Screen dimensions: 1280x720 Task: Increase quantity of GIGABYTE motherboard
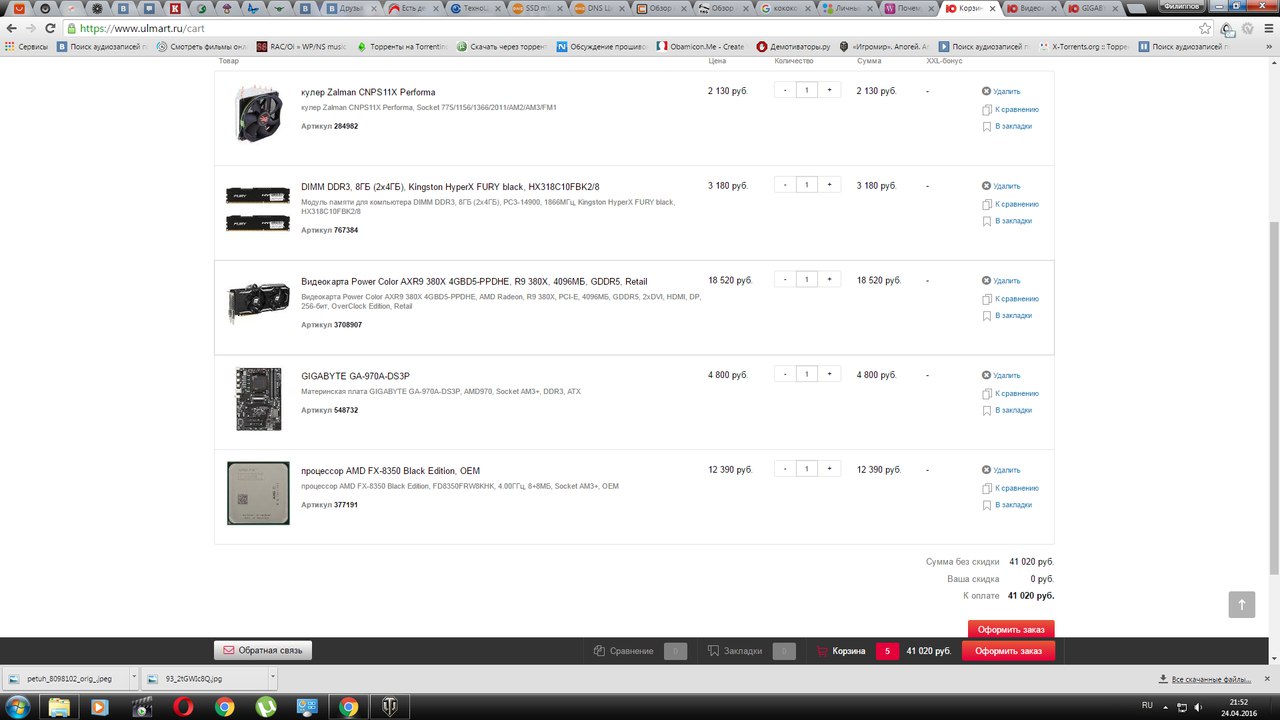pos(829,374)
